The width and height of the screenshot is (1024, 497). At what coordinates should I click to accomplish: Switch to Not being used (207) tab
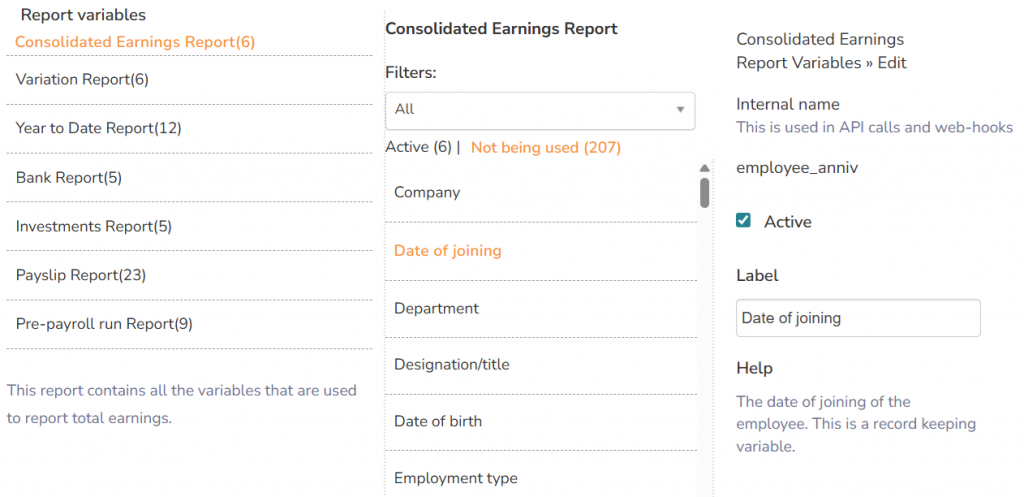(546, 148)
